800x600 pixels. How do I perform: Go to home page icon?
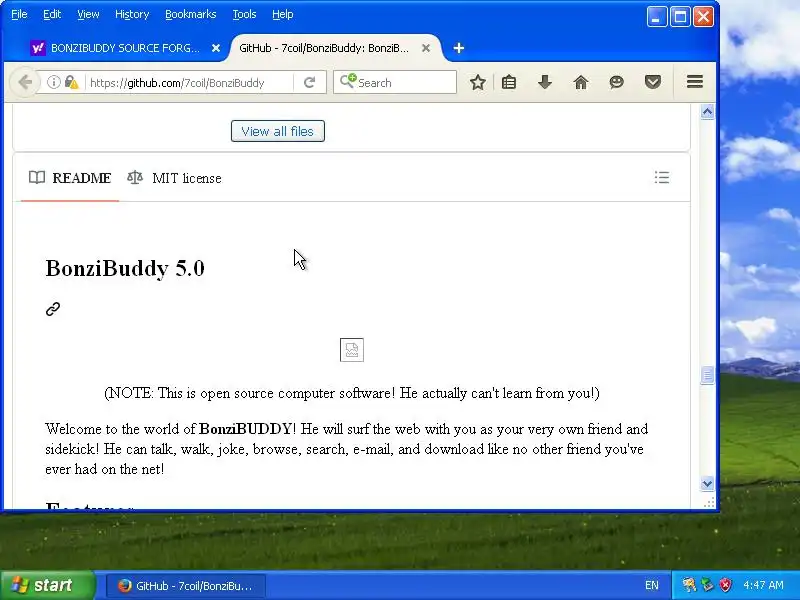pyautogui.click(x=581, y=82)
